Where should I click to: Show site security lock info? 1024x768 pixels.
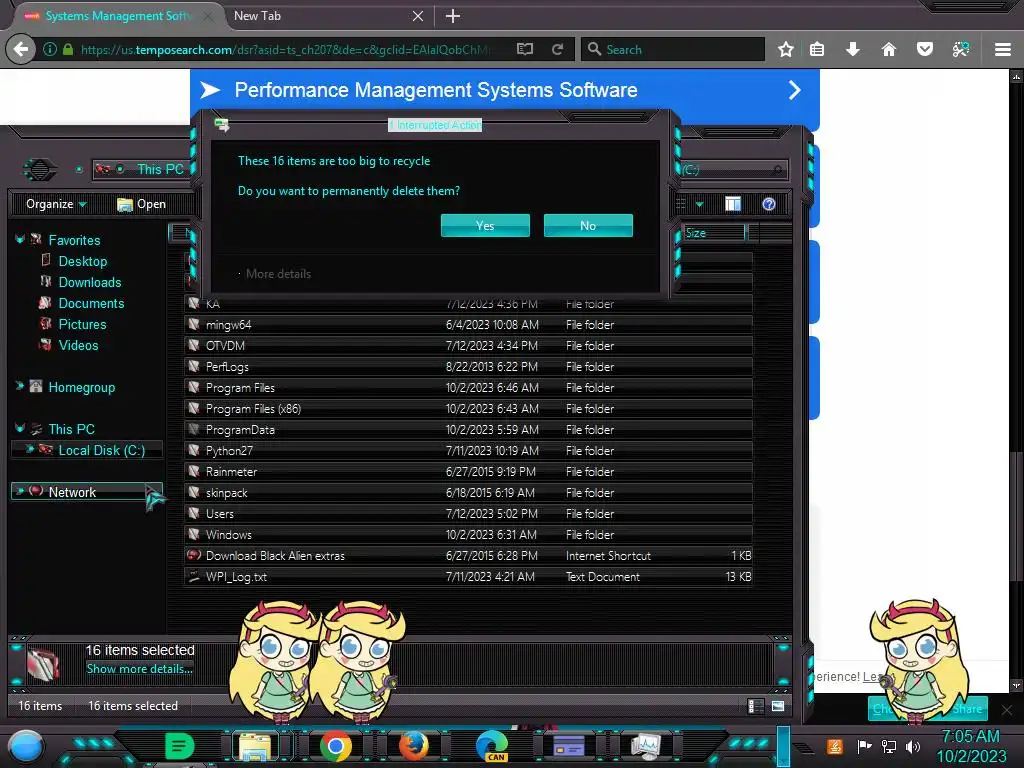pyautogui.click(x=67, y=49)
